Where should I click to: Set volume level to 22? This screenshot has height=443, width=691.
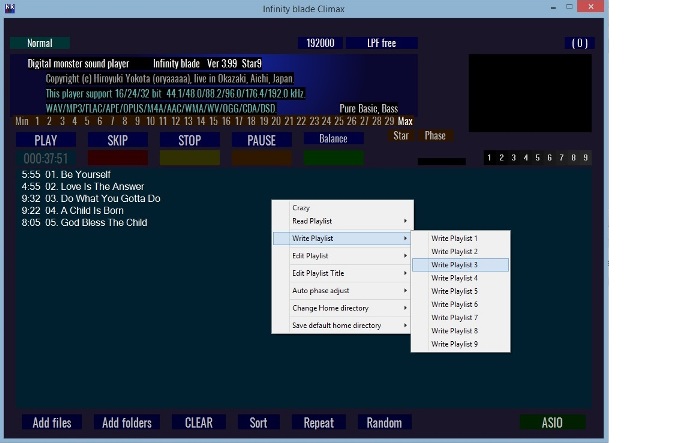pyautogui.click(x=301, y=121)
